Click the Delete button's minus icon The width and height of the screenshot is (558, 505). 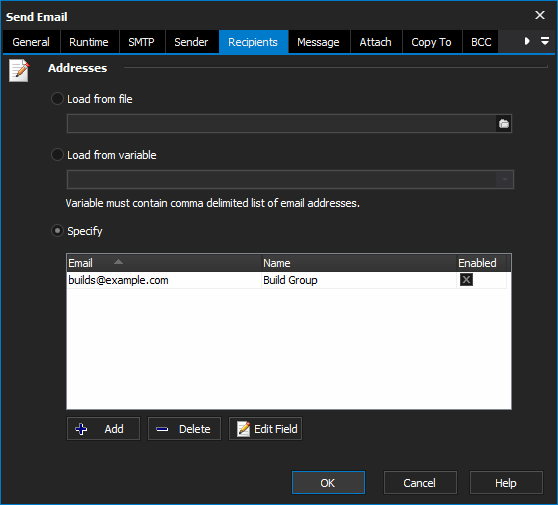pos(162,429)
